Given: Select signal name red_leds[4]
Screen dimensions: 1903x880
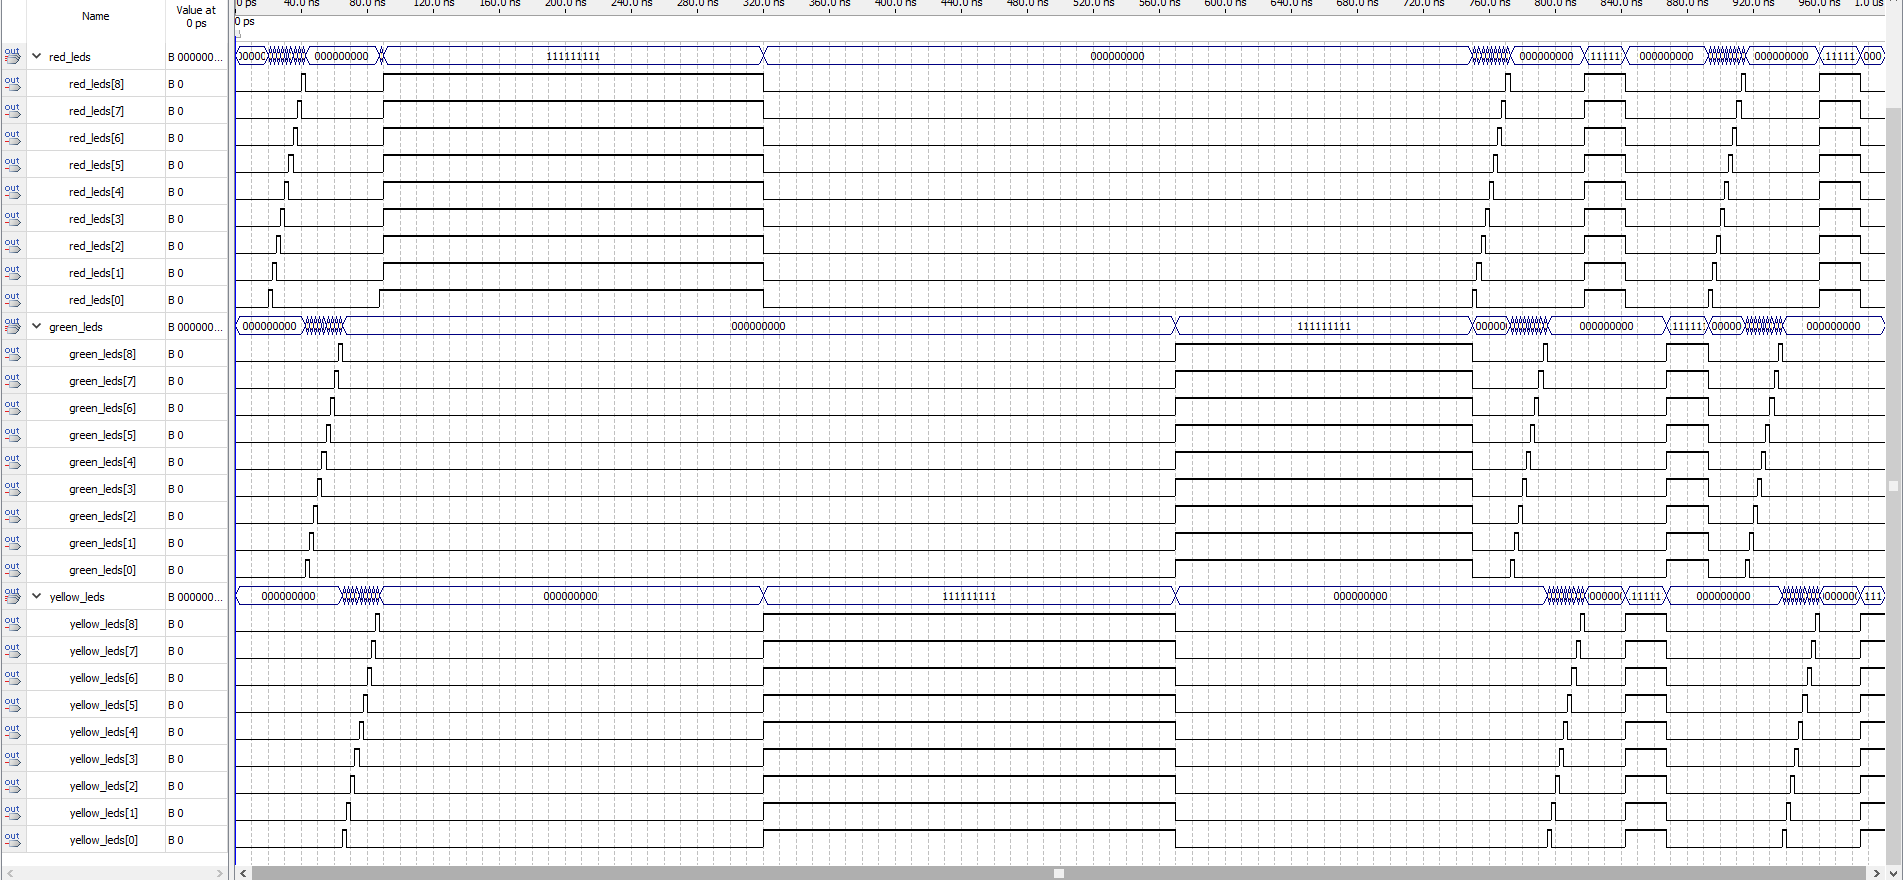Looking at the screenshot, I should click(96, 192).
